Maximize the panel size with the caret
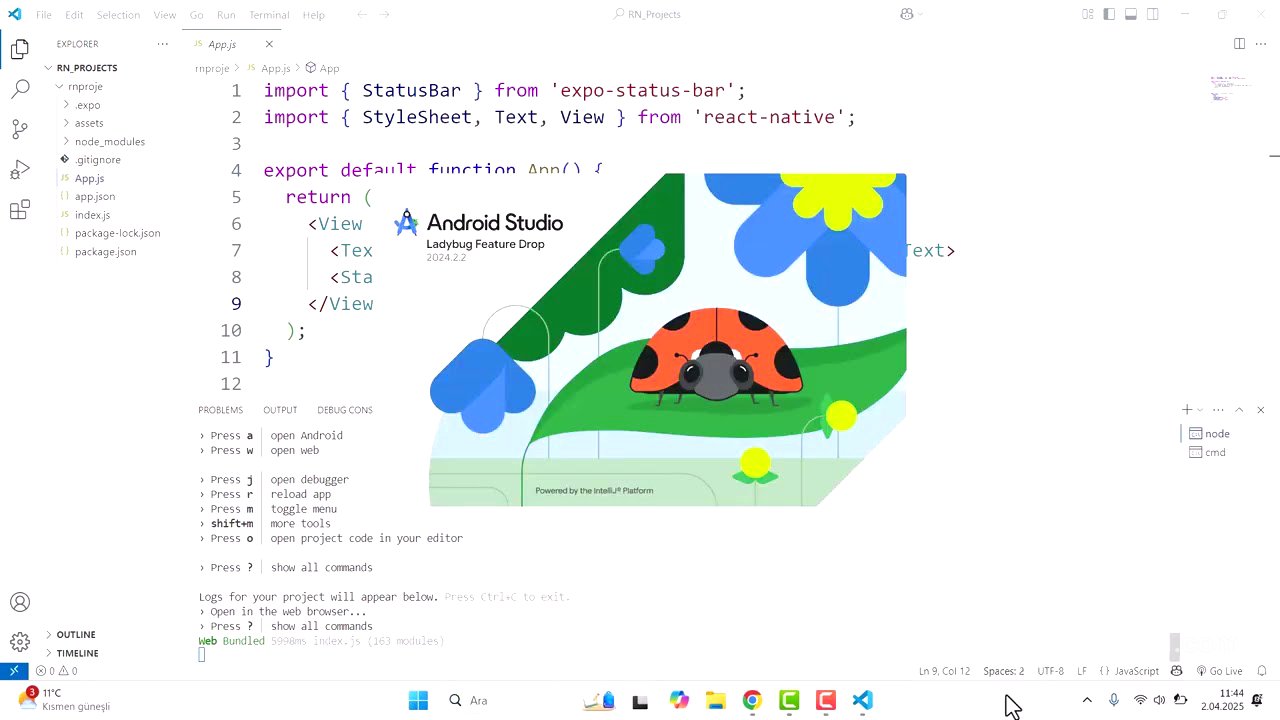 (1239, 410)
